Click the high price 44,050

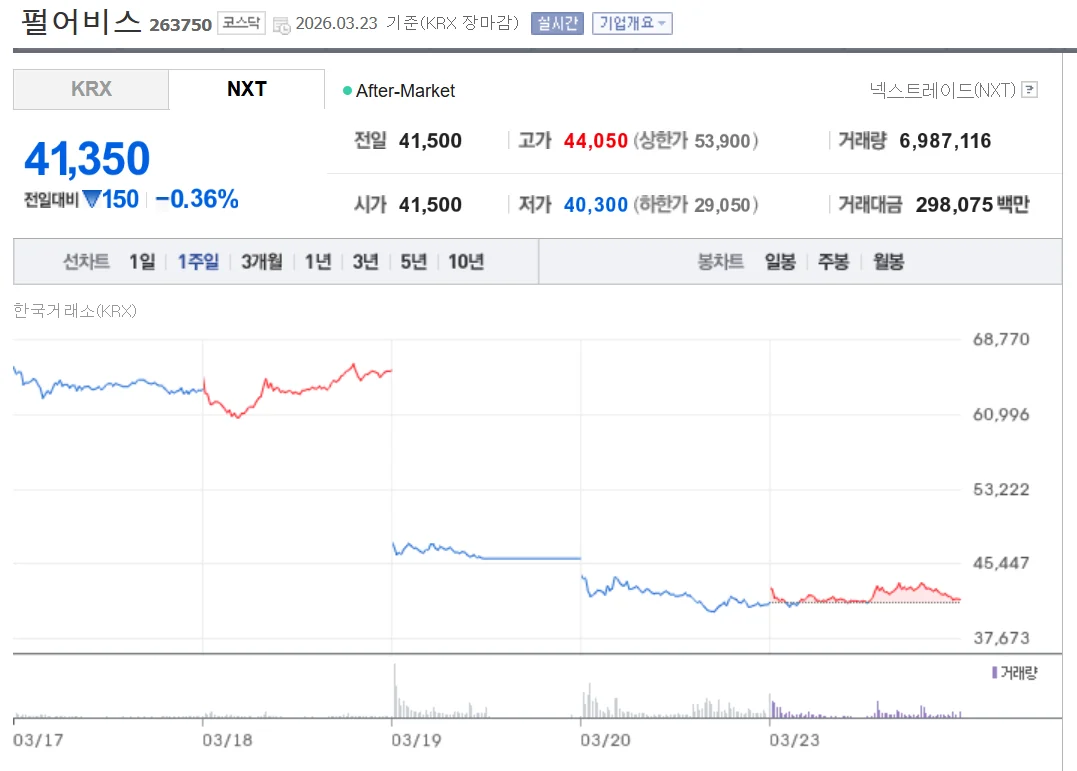click(x=596, y=141)
